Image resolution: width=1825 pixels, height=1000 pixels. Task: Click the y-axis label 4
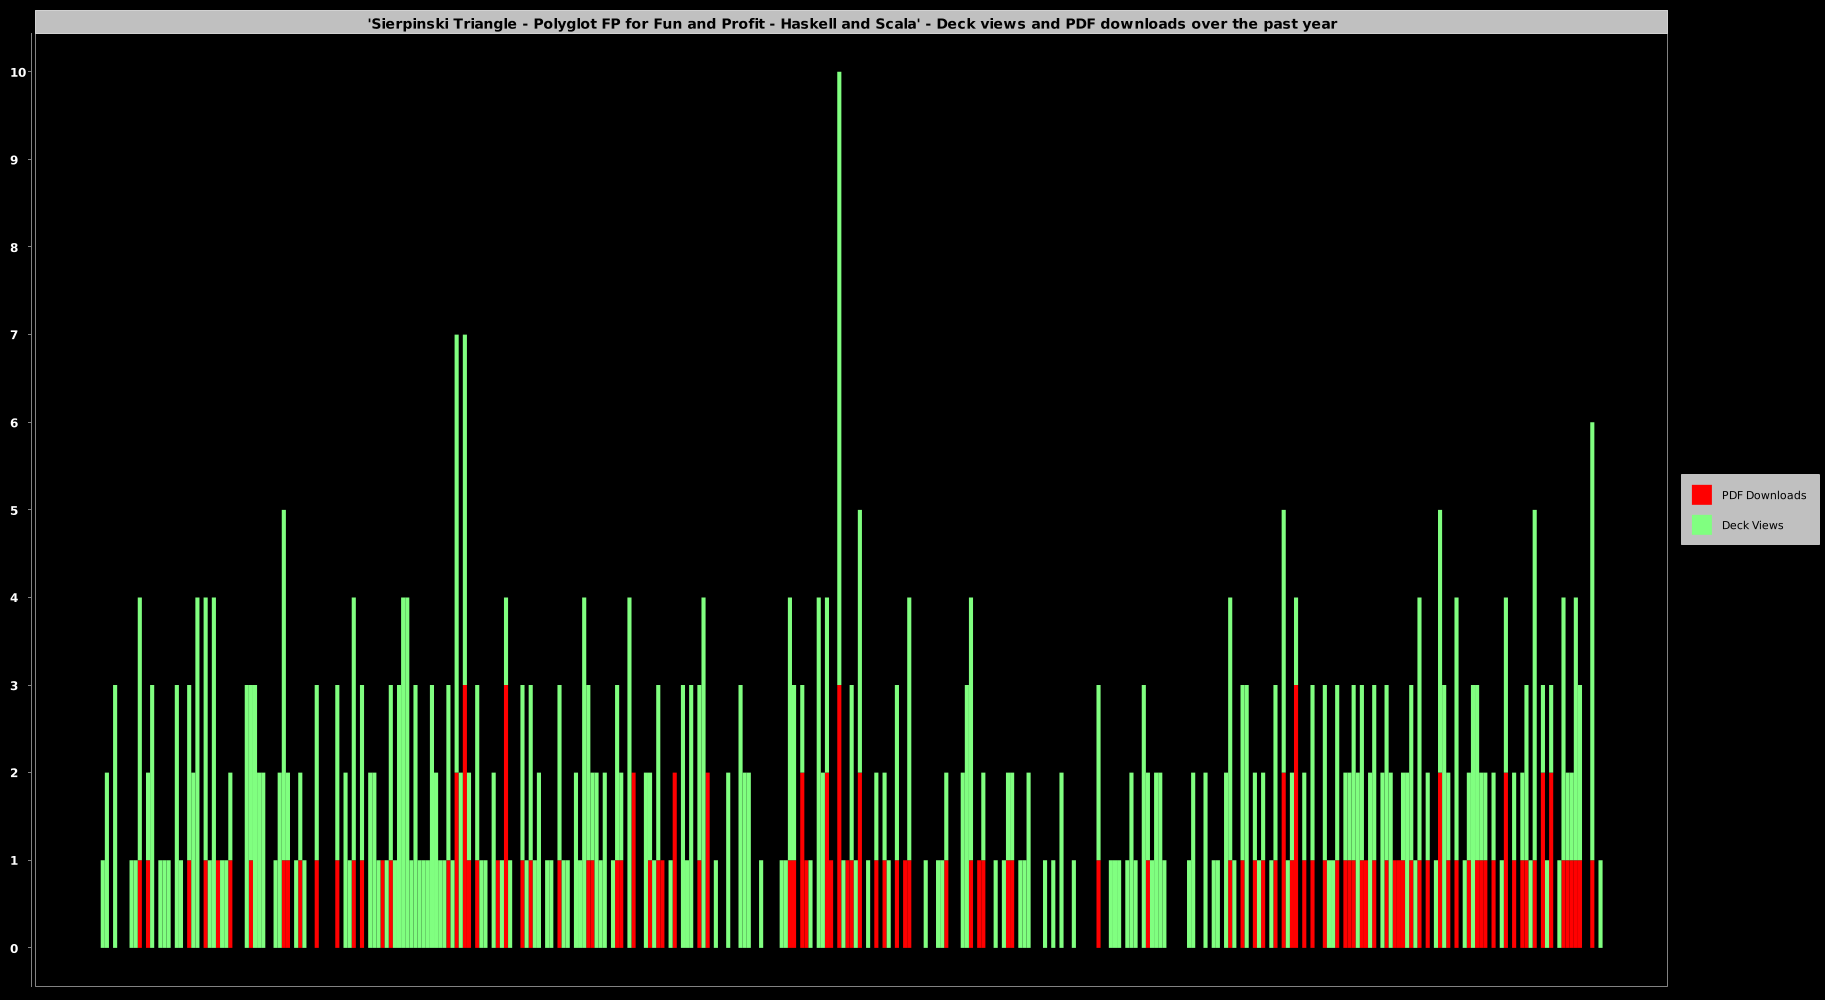[15, 598]
